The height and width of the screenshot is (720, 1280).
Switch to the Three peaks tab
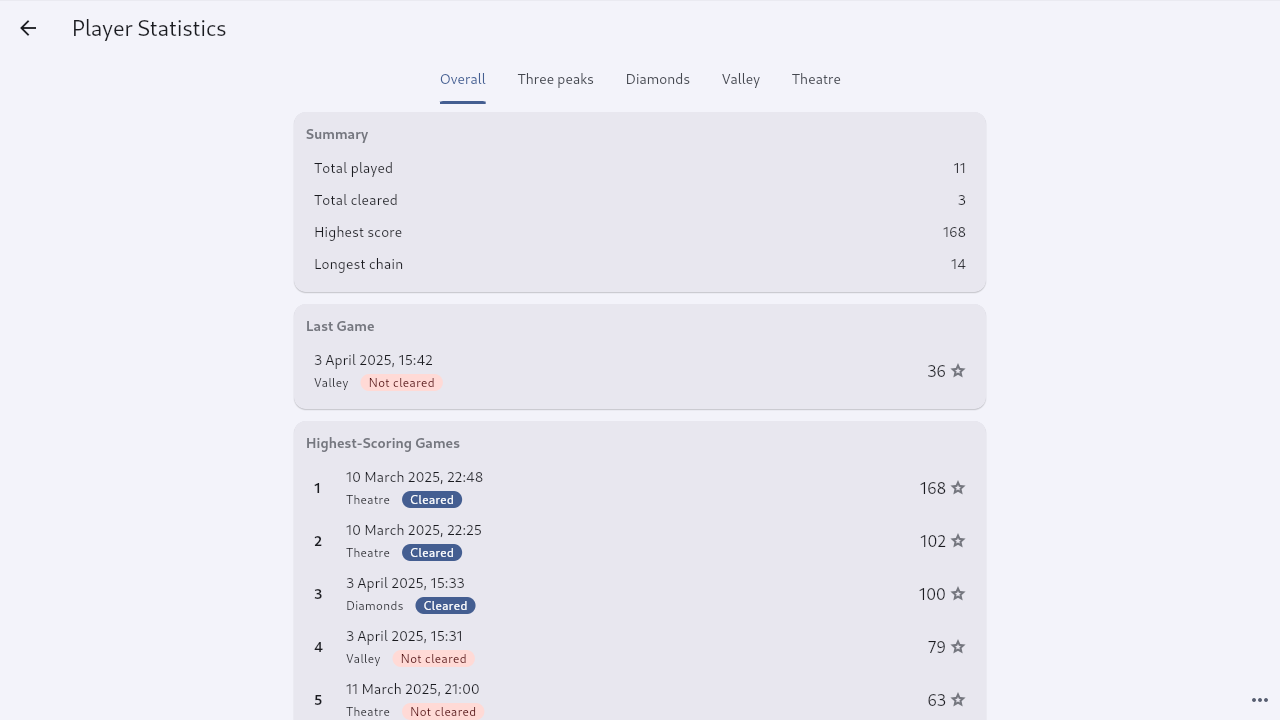[x=556, y=79]
